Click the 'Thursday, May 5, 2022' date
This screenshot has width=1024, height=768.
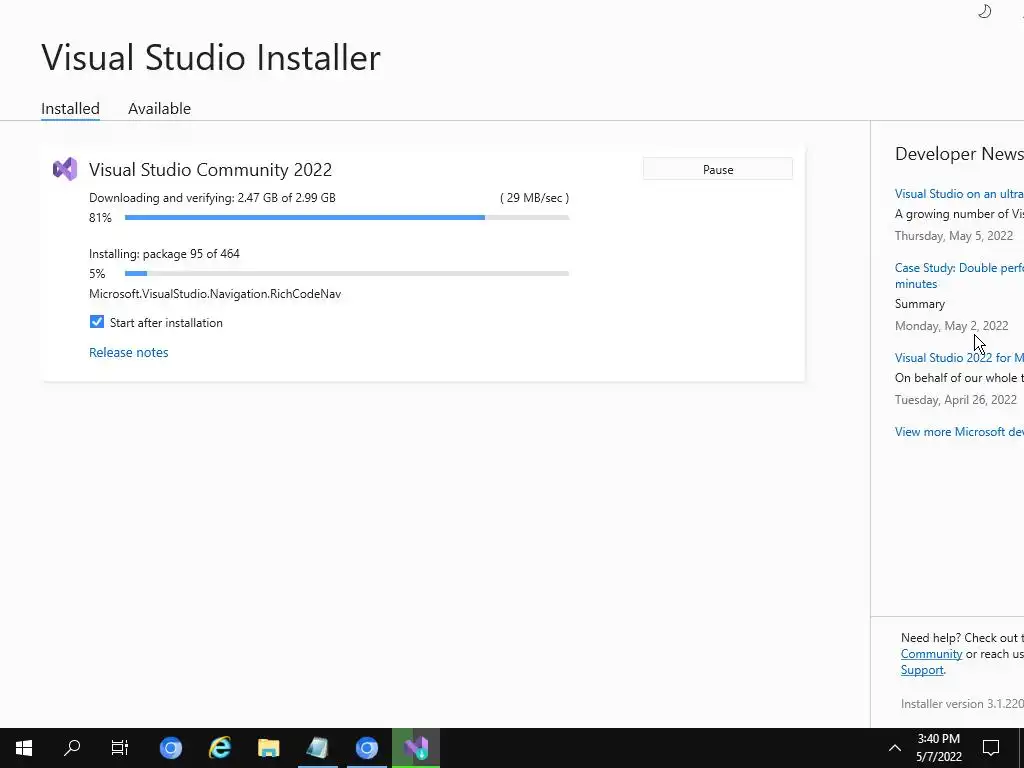[x=954, y=235]
